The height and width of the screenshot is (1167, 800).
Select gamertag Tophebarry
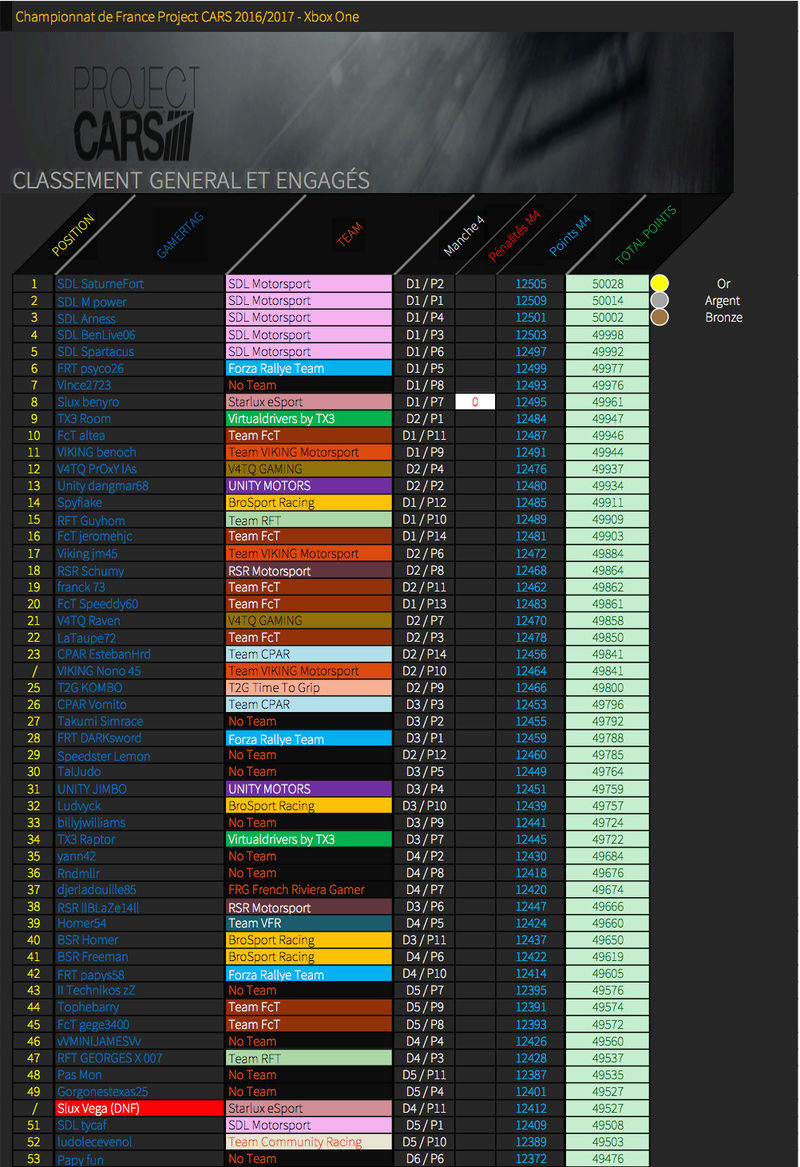[x=88, y=1008]
